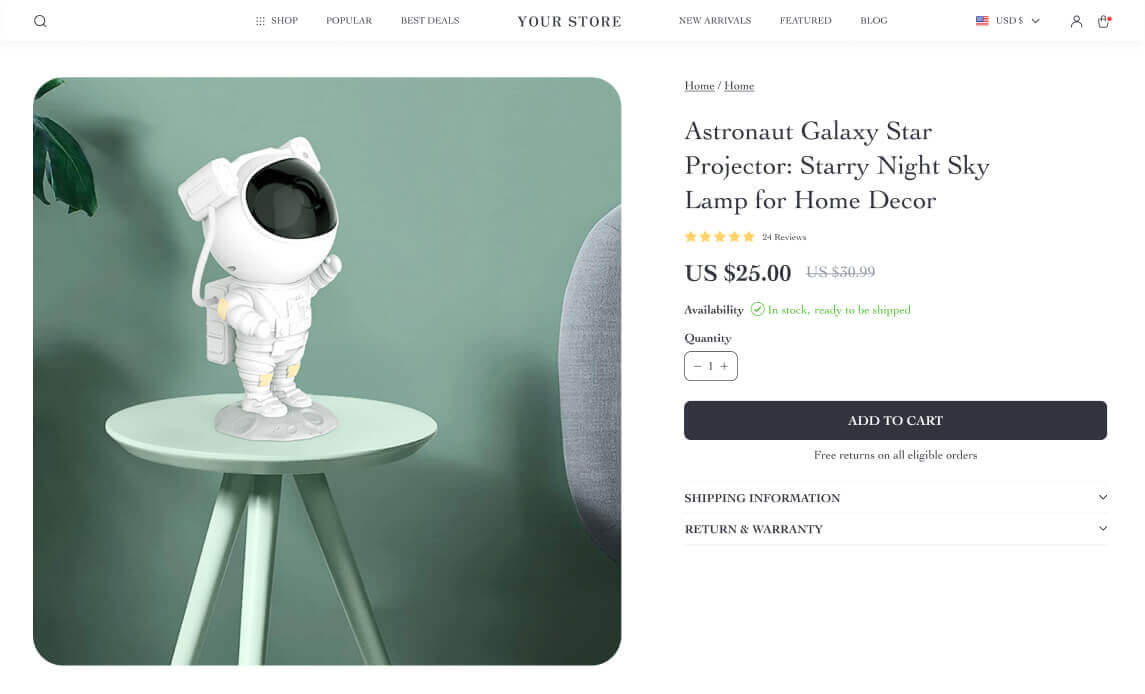The height and width of the screenshot is (694, 1145).
Task: Increase quantity with the plus icon
Action: tap(725, 366)
